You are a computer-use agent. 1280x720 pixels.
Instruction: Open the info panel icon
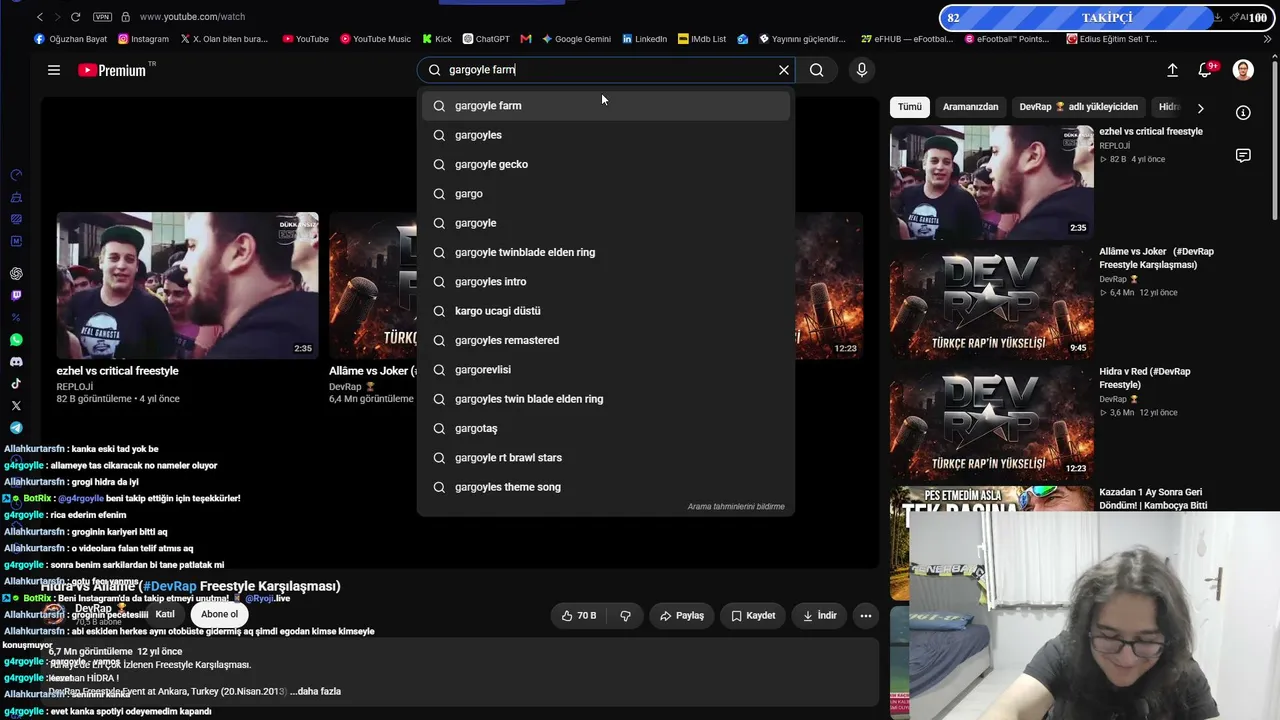pyautogui.click(x=1243, y=113)
